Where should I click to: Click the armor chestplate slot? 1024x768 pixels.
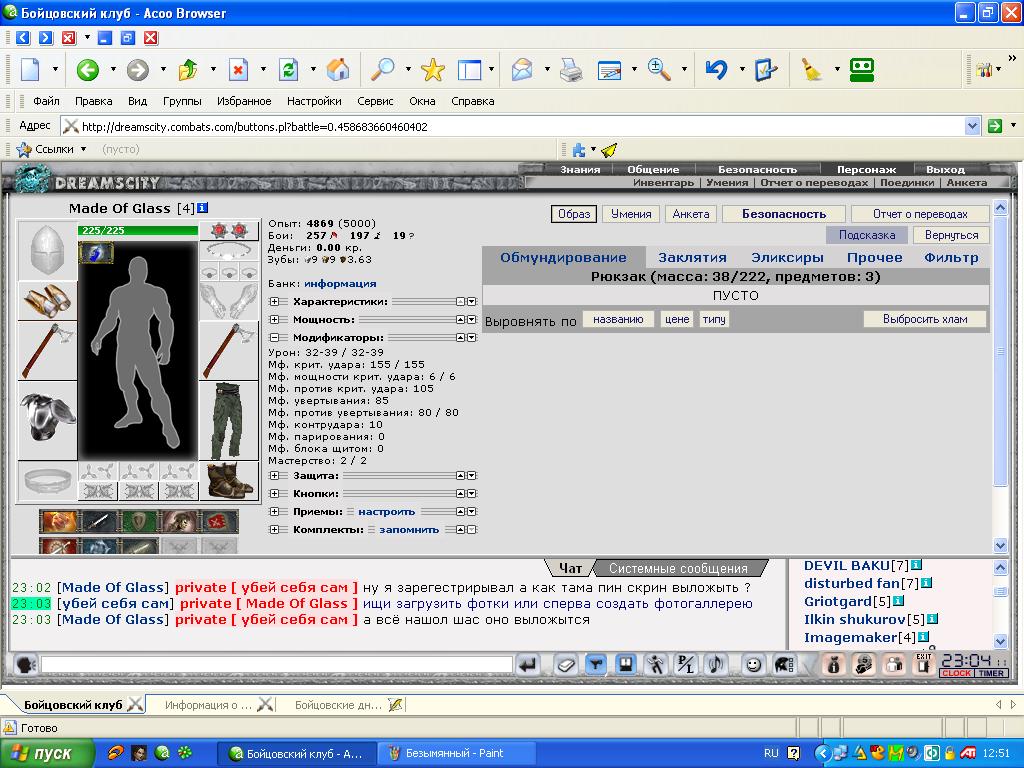point(47,420)
